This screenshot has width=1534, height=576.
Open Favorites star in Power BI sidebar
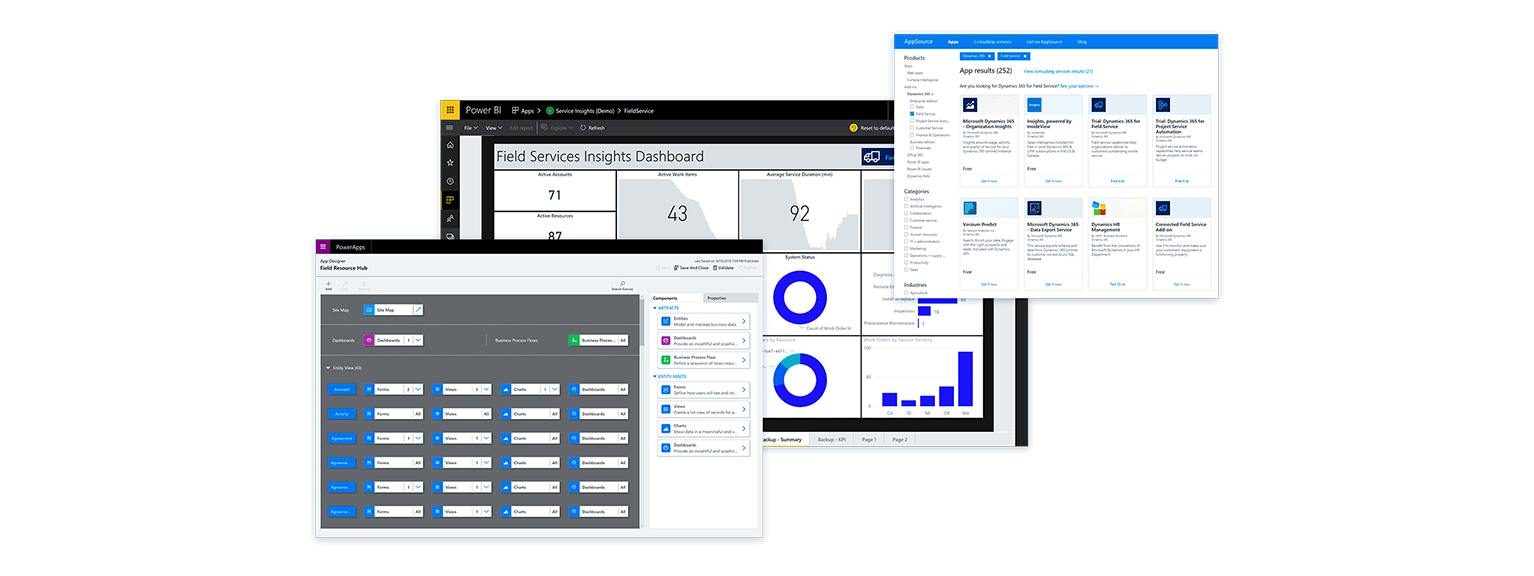pos(450,162)
